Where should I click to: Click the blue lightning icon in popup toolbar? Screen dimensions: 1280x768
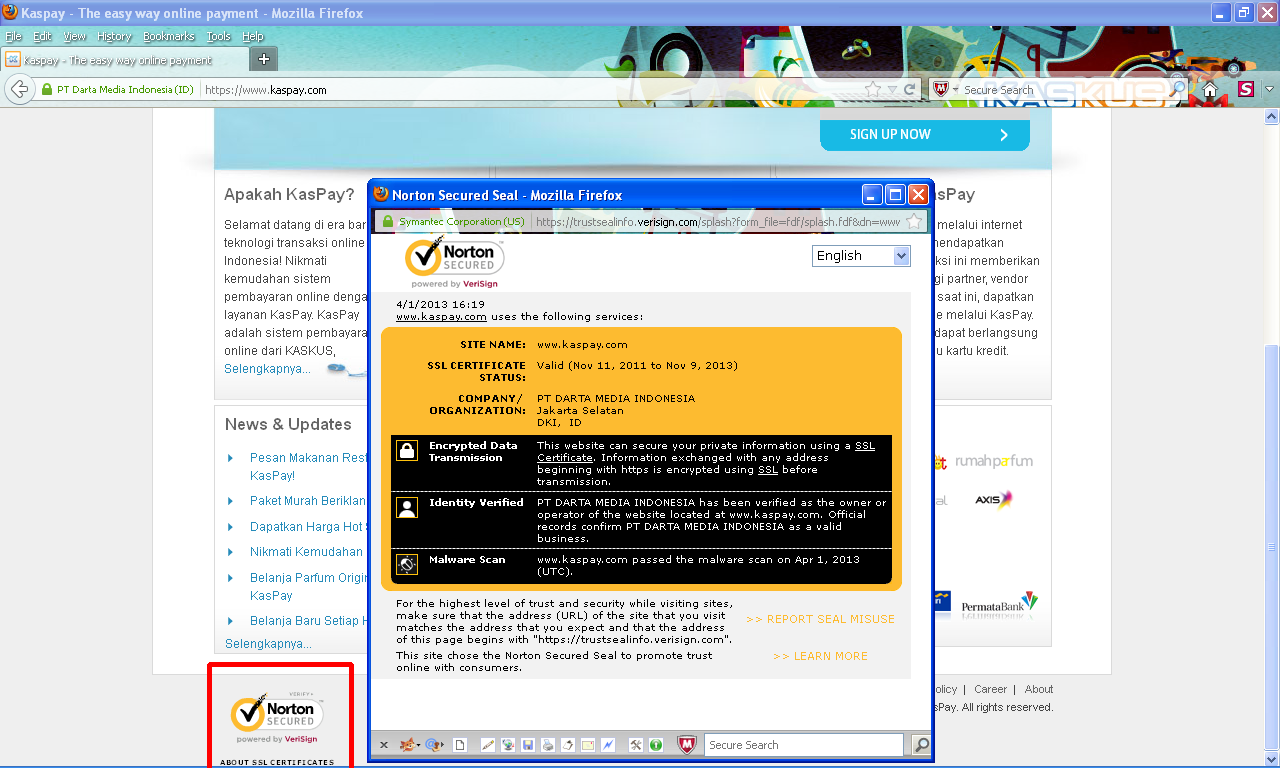pos(608,745)
